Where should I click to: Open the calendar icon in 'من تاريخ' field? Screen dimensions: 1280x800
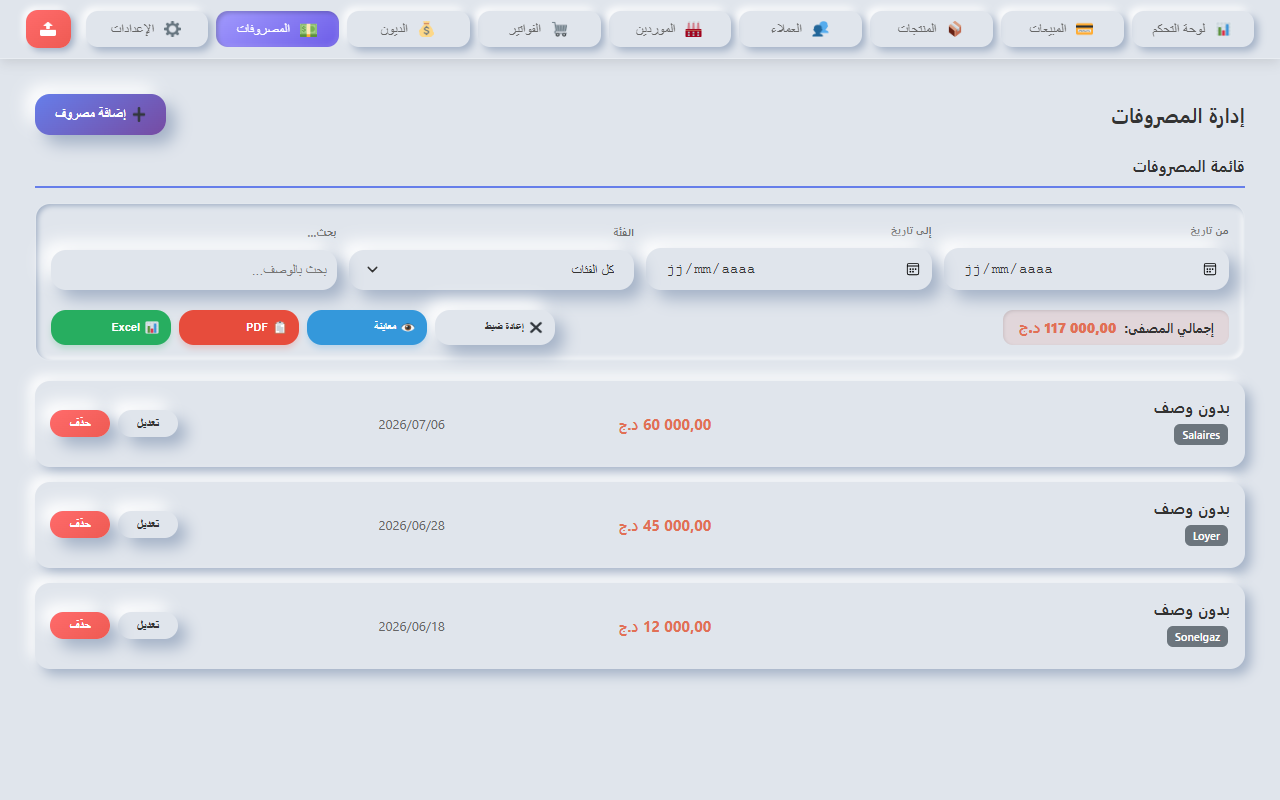click(x=1209, y=269)
